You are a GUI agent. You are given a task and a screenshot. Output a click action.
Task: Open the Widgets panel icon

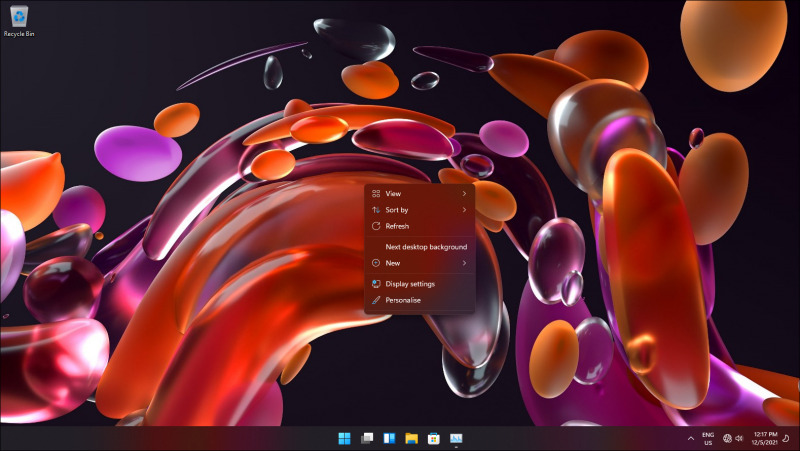click(389, 438)
